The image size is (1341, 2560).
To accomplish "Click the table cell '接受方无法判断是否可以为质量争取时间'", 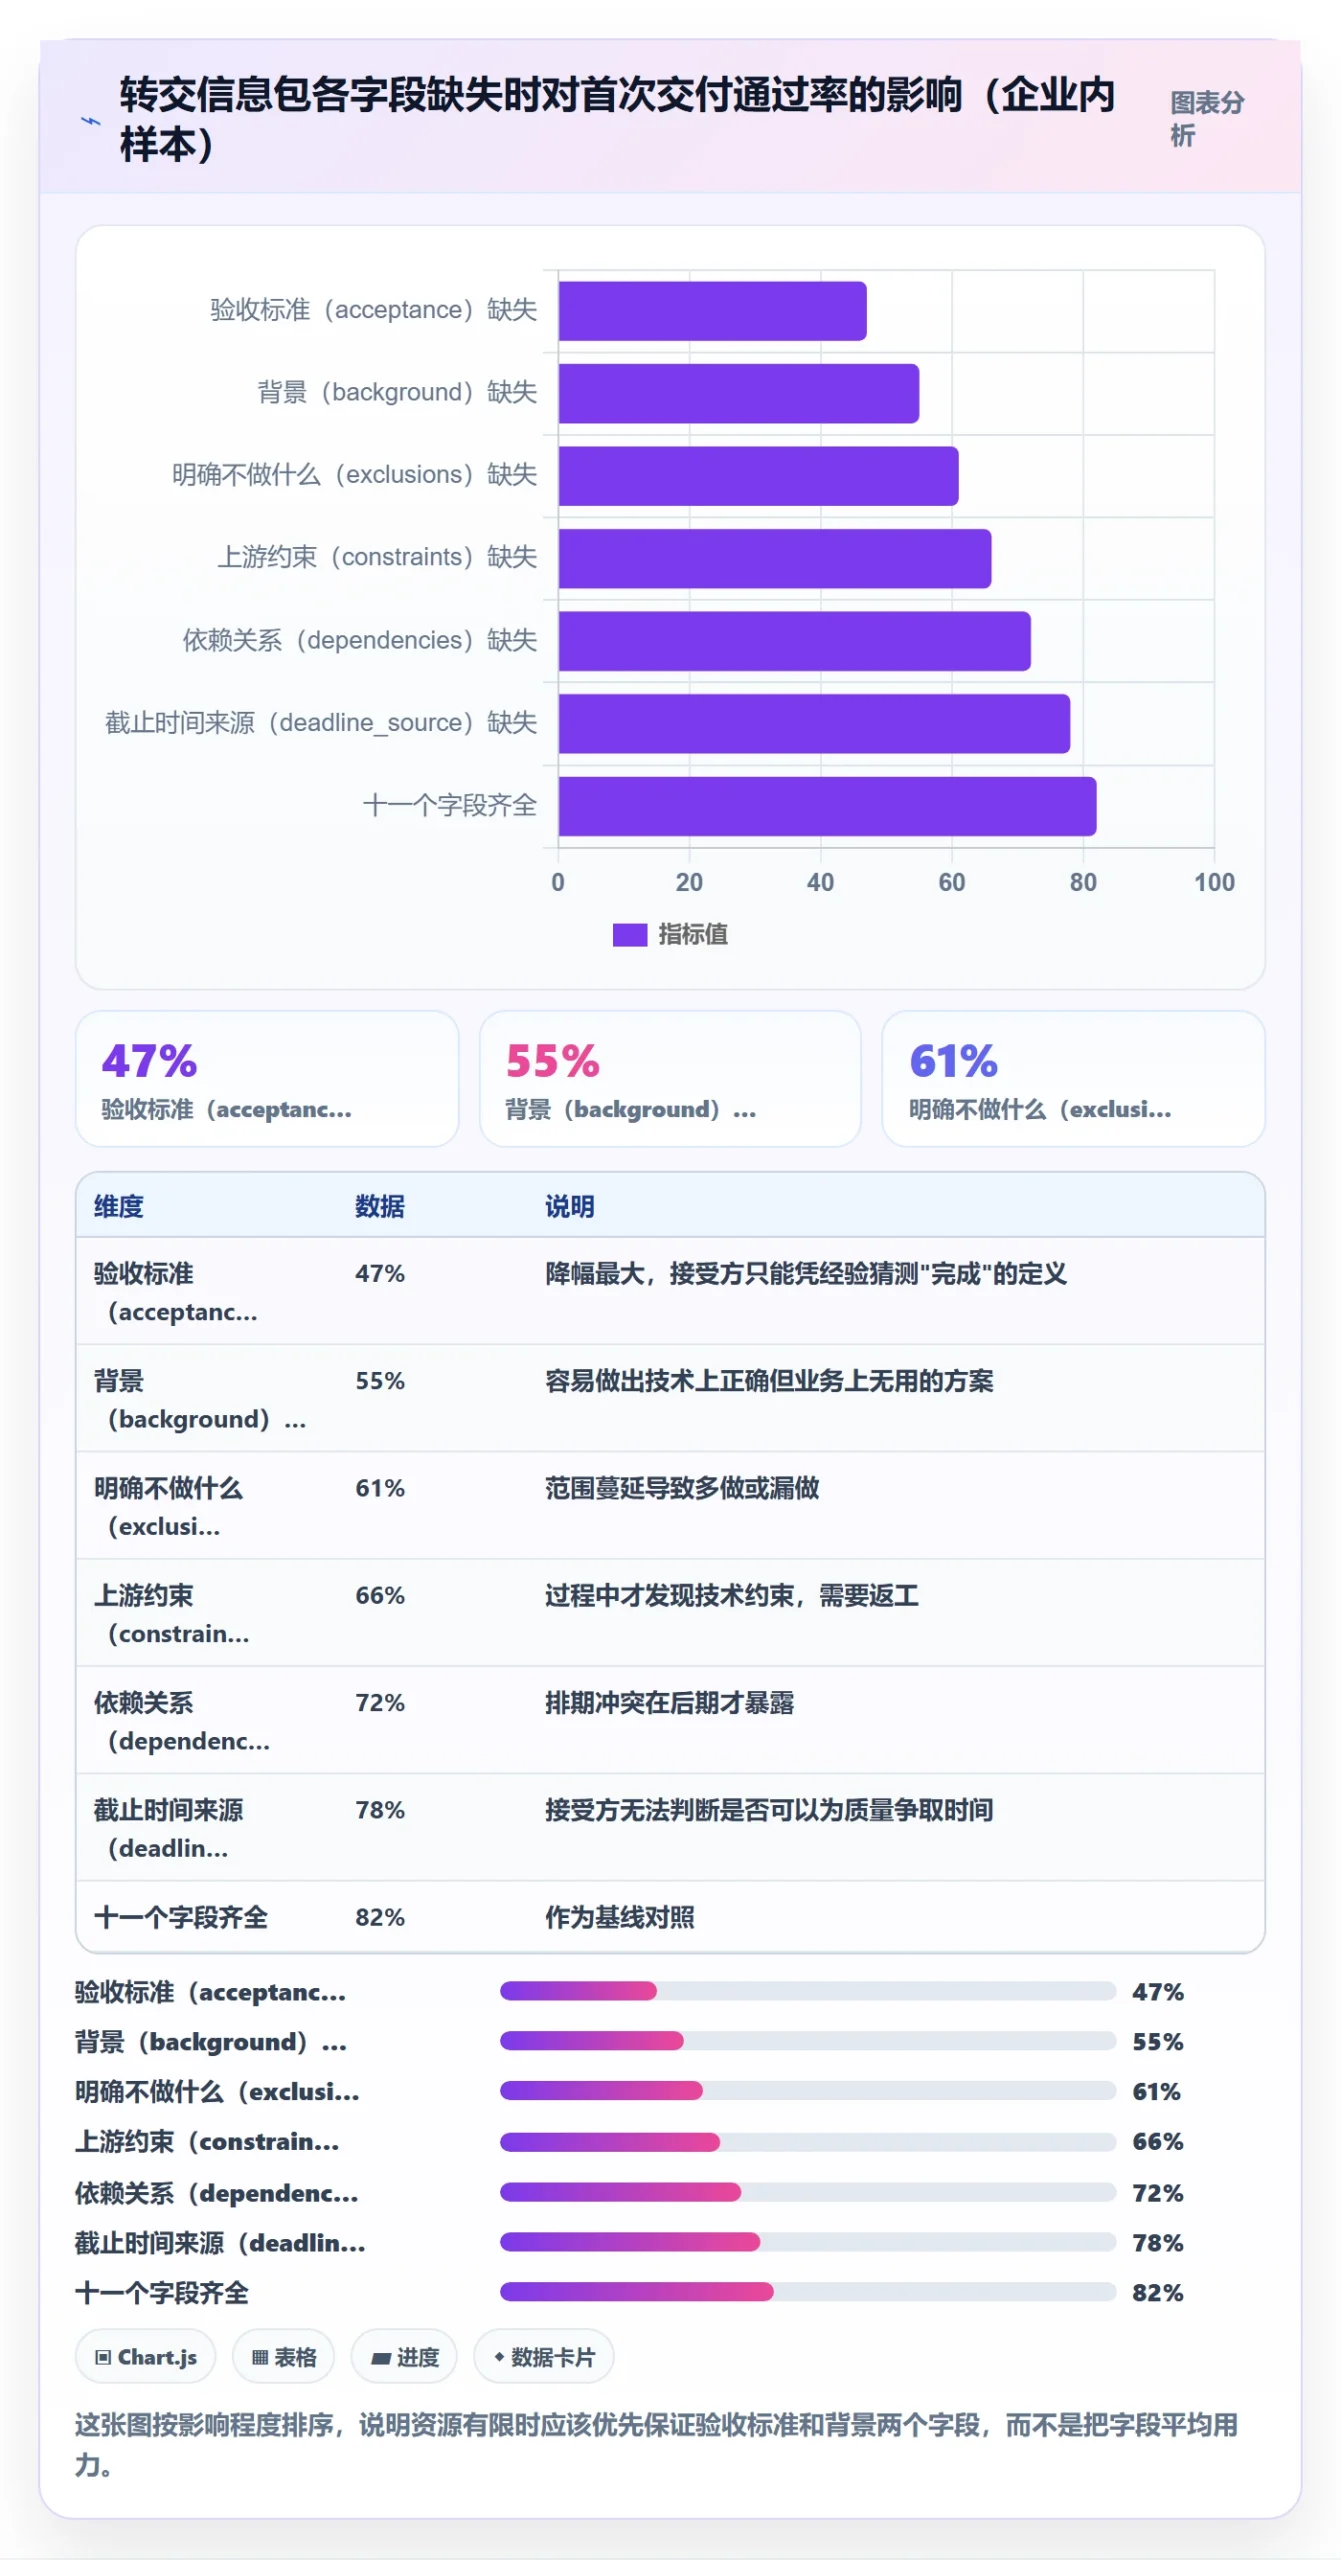I will click(x=769, y=1809).
